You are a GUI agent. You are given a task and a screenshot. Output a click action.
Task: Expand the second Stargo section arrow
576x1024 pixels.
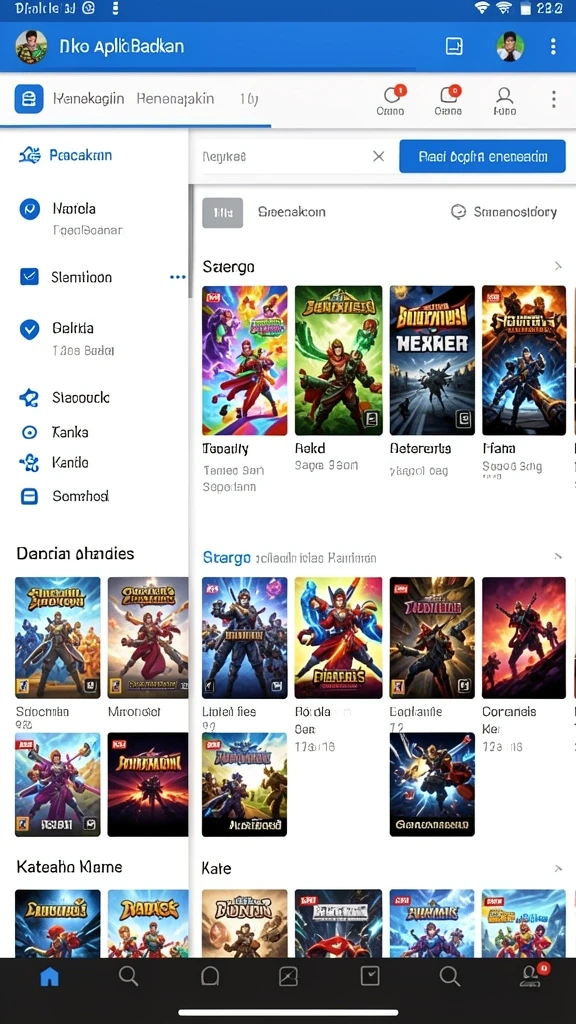pos(558,556)
